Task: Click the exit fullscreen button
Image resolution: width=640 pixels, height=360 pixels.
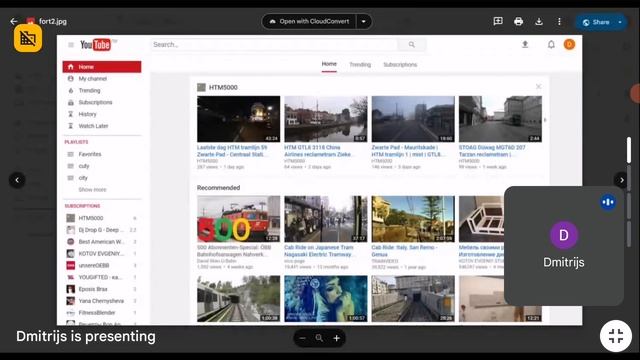Action: 616,336
